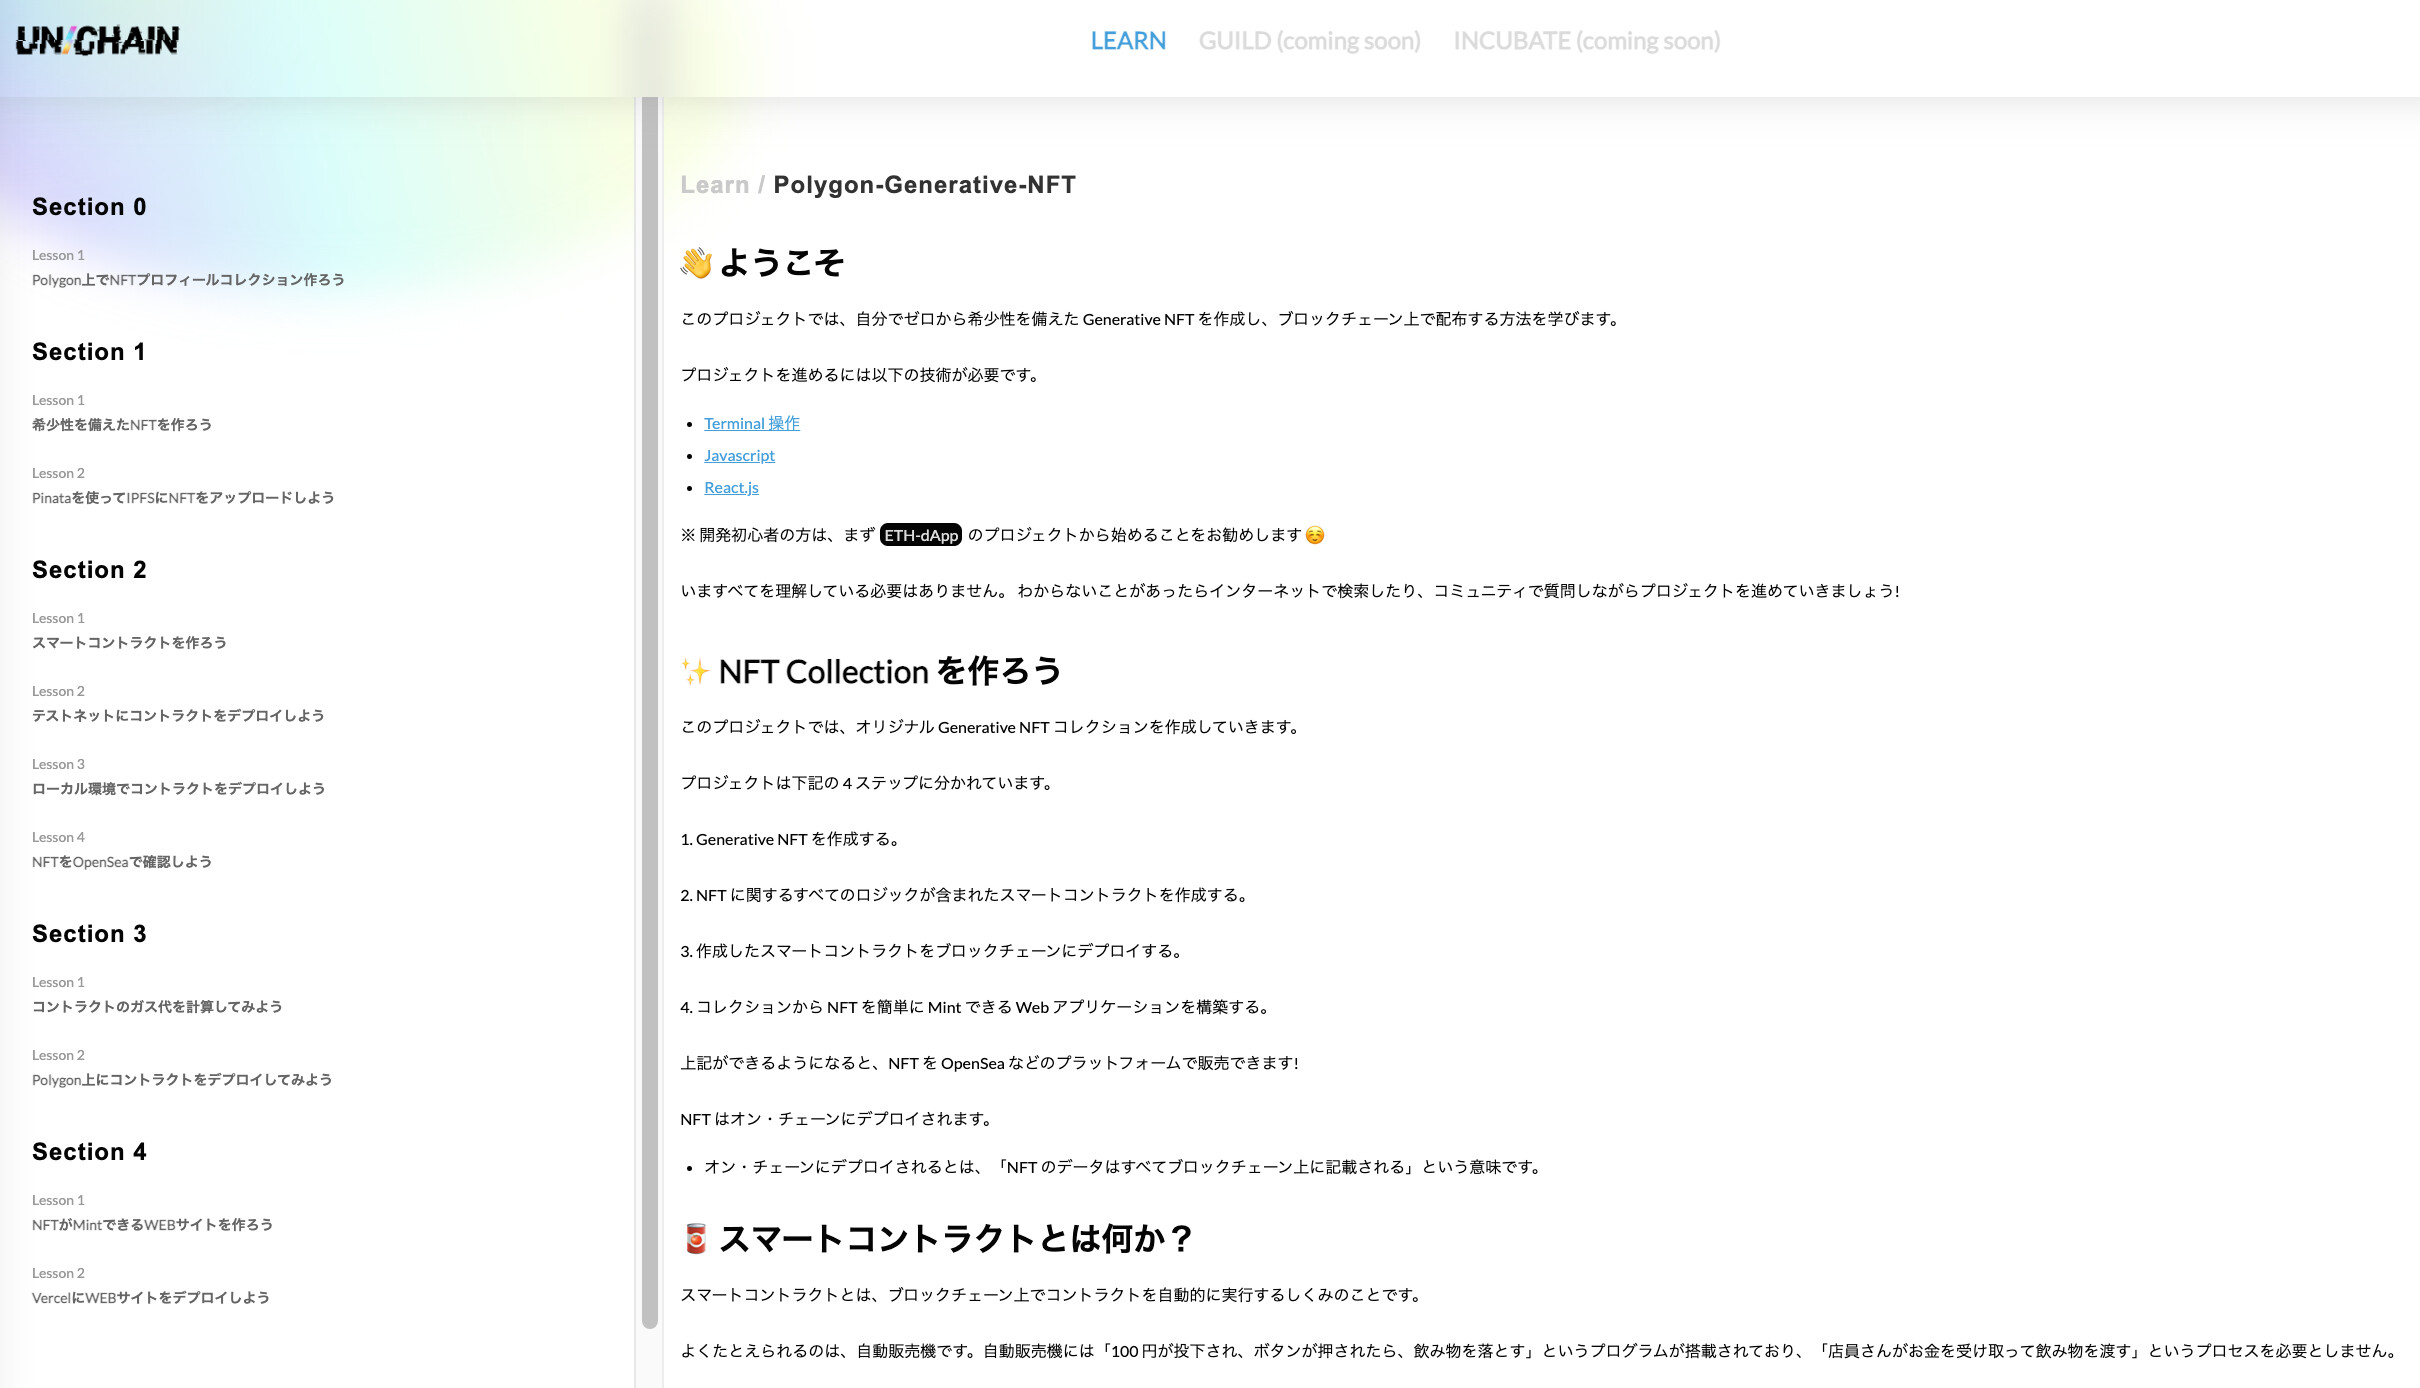Click the relieved face emoji
2420x1388 pixels.
point(1315,535)
